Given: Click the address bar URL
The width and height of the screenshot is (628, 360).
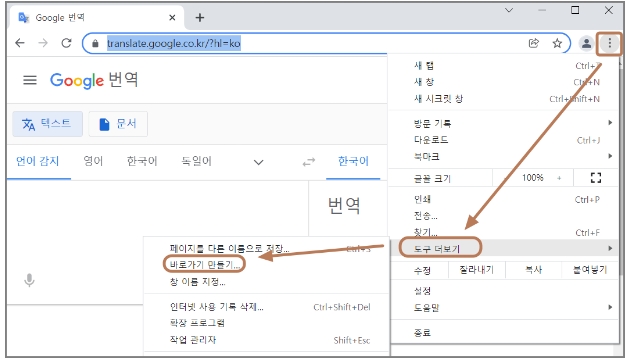Looking at the screenshot, I should click(173, 43).
